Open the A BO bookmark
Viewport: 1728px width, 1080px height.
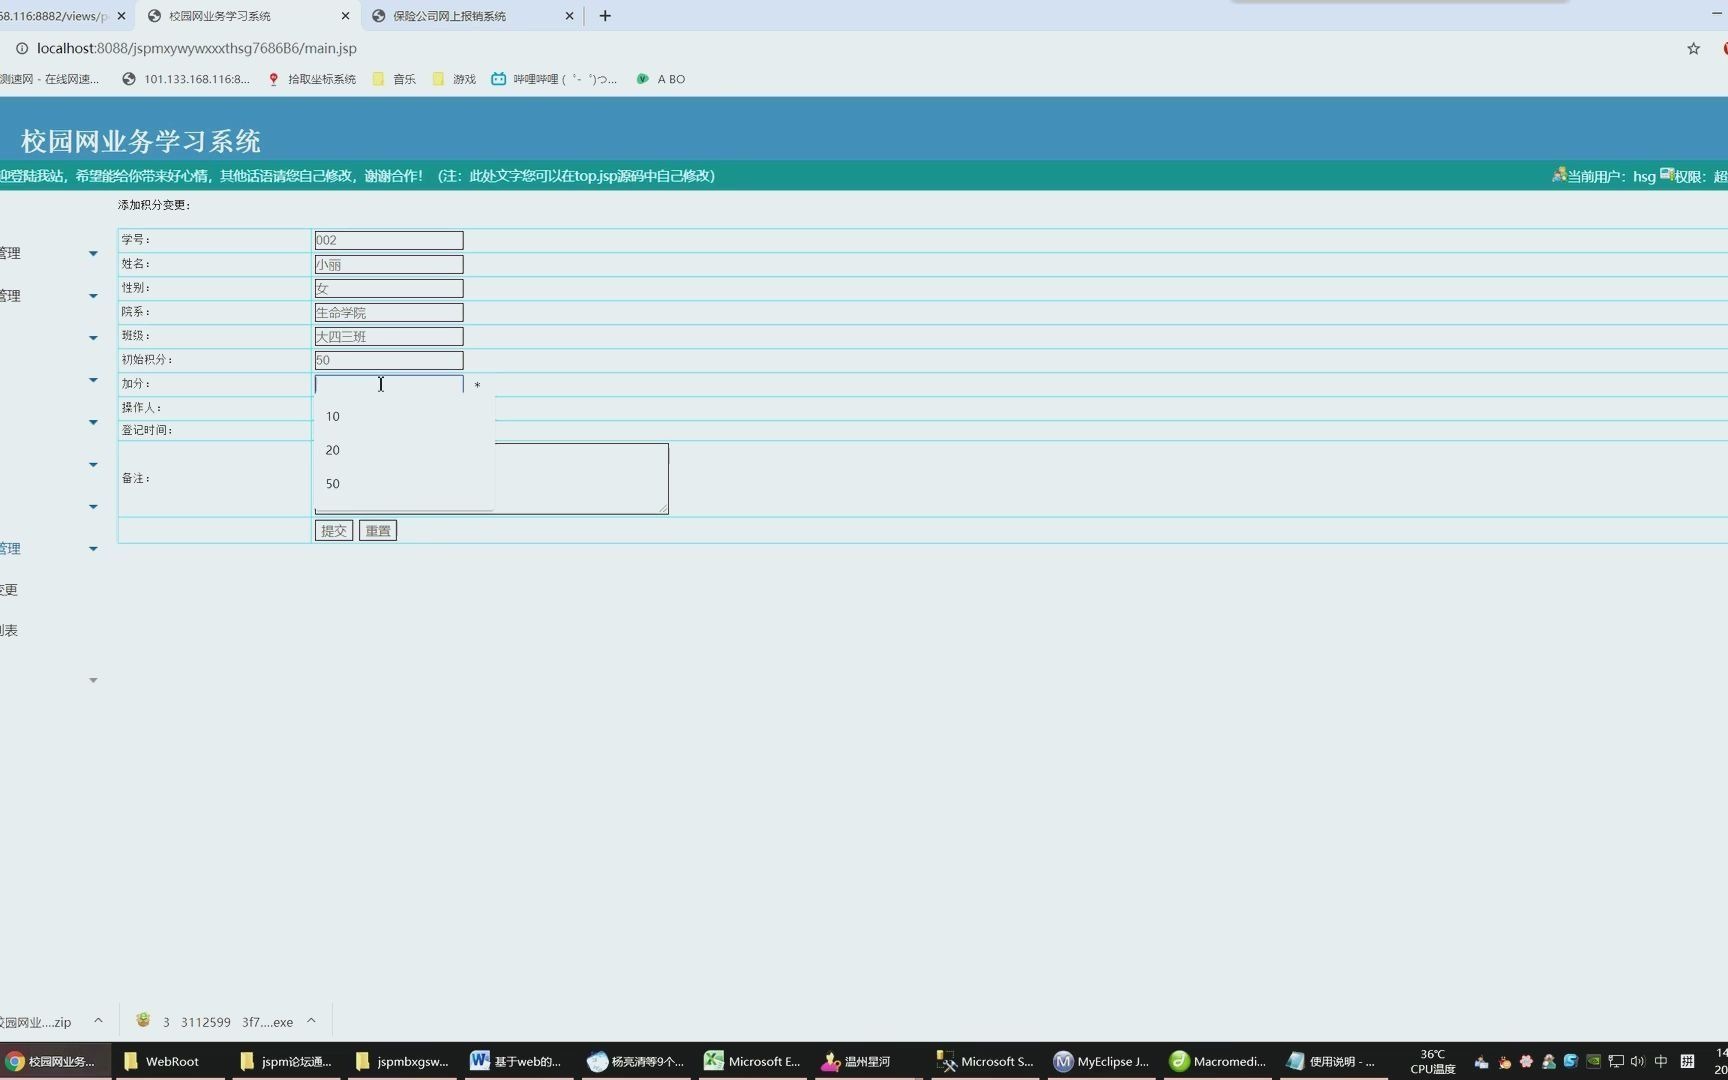pos(661,79)
